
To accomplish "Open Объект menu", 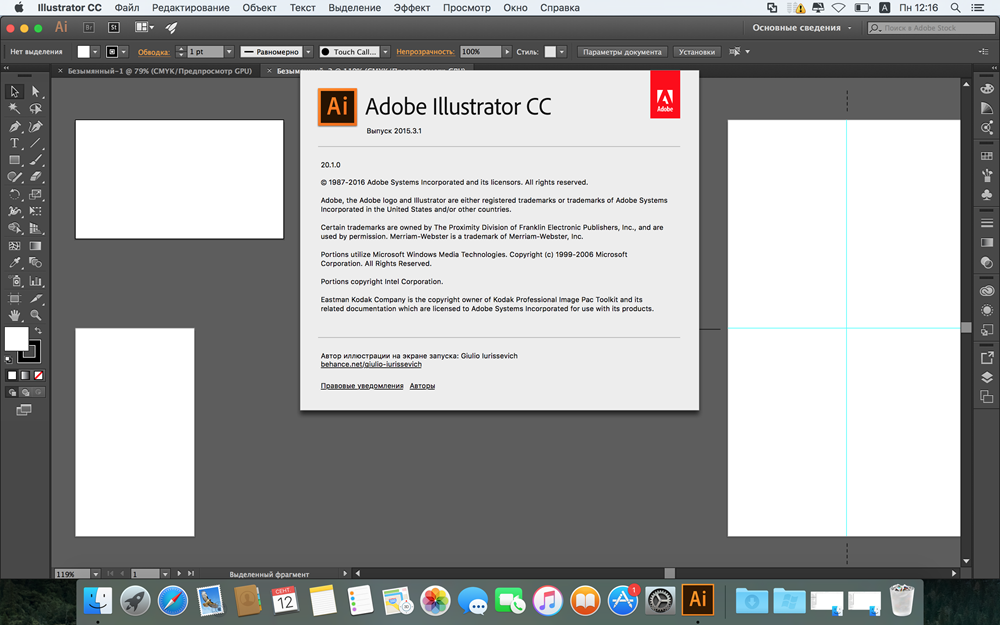I will click(260, 8).
